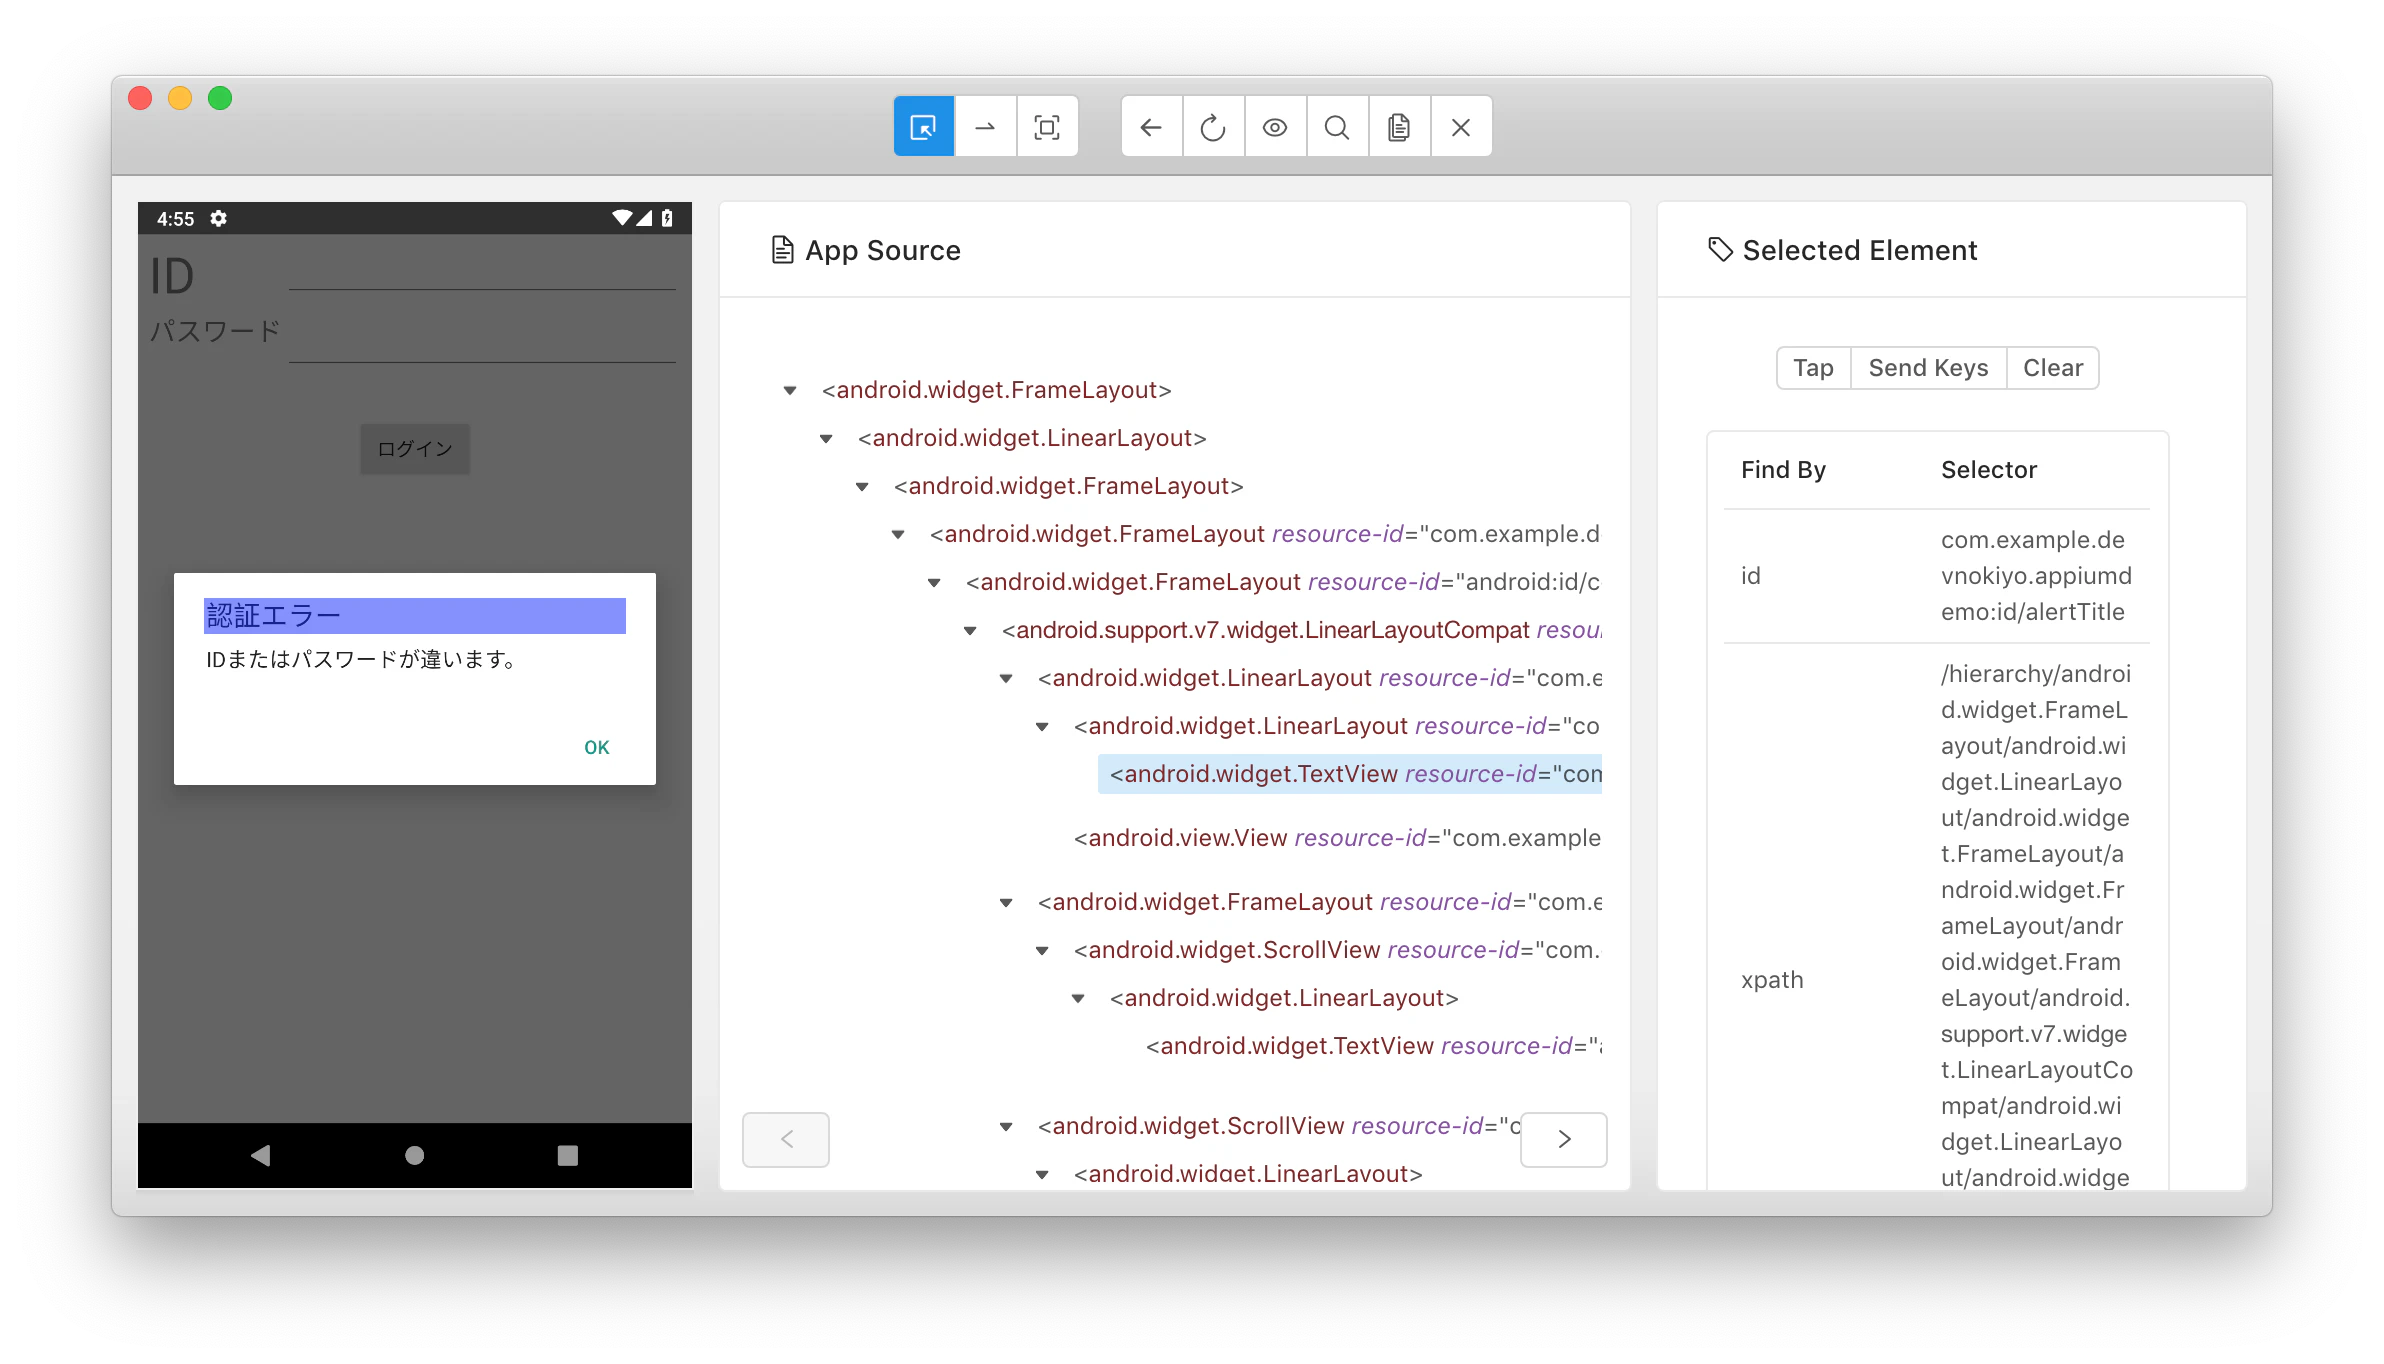This screenshot has height=1364, width=2384.
Task: Click the パスワード input field
Action: click(483, 340)
